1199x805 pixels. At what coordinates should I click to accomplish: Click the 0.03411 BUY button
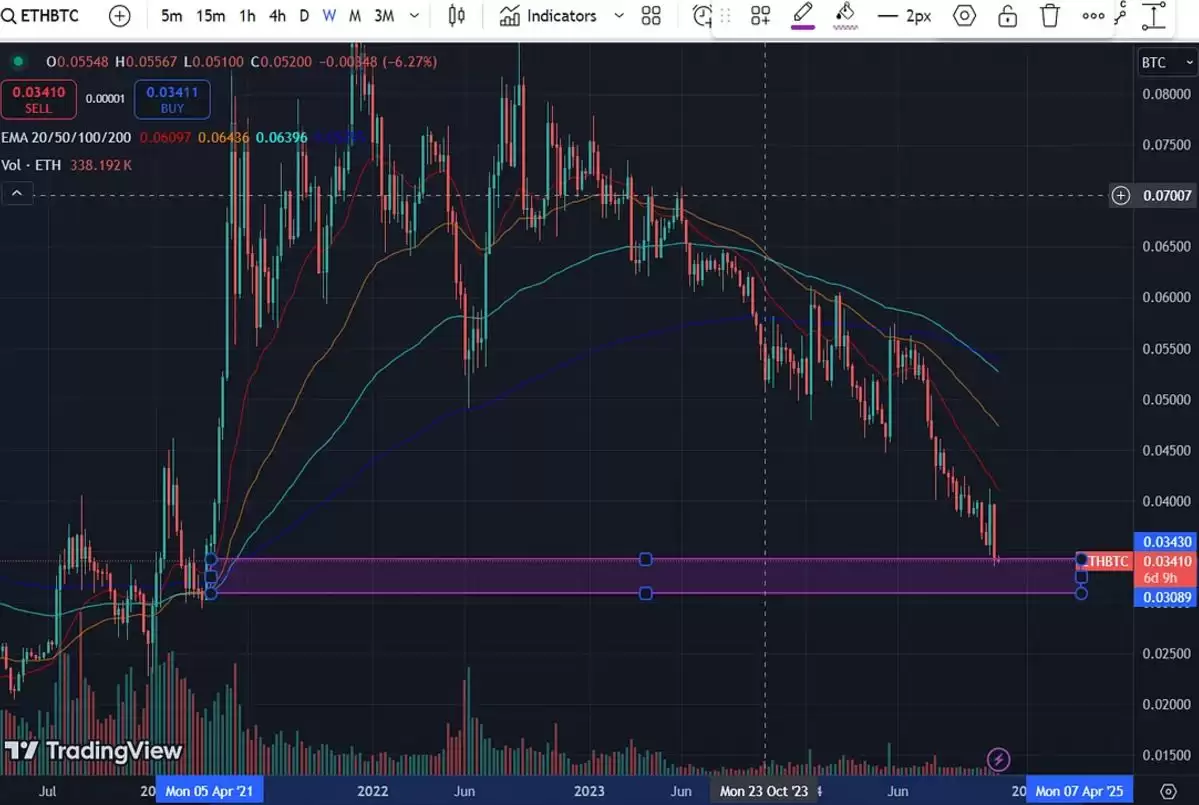pos(171,99)
